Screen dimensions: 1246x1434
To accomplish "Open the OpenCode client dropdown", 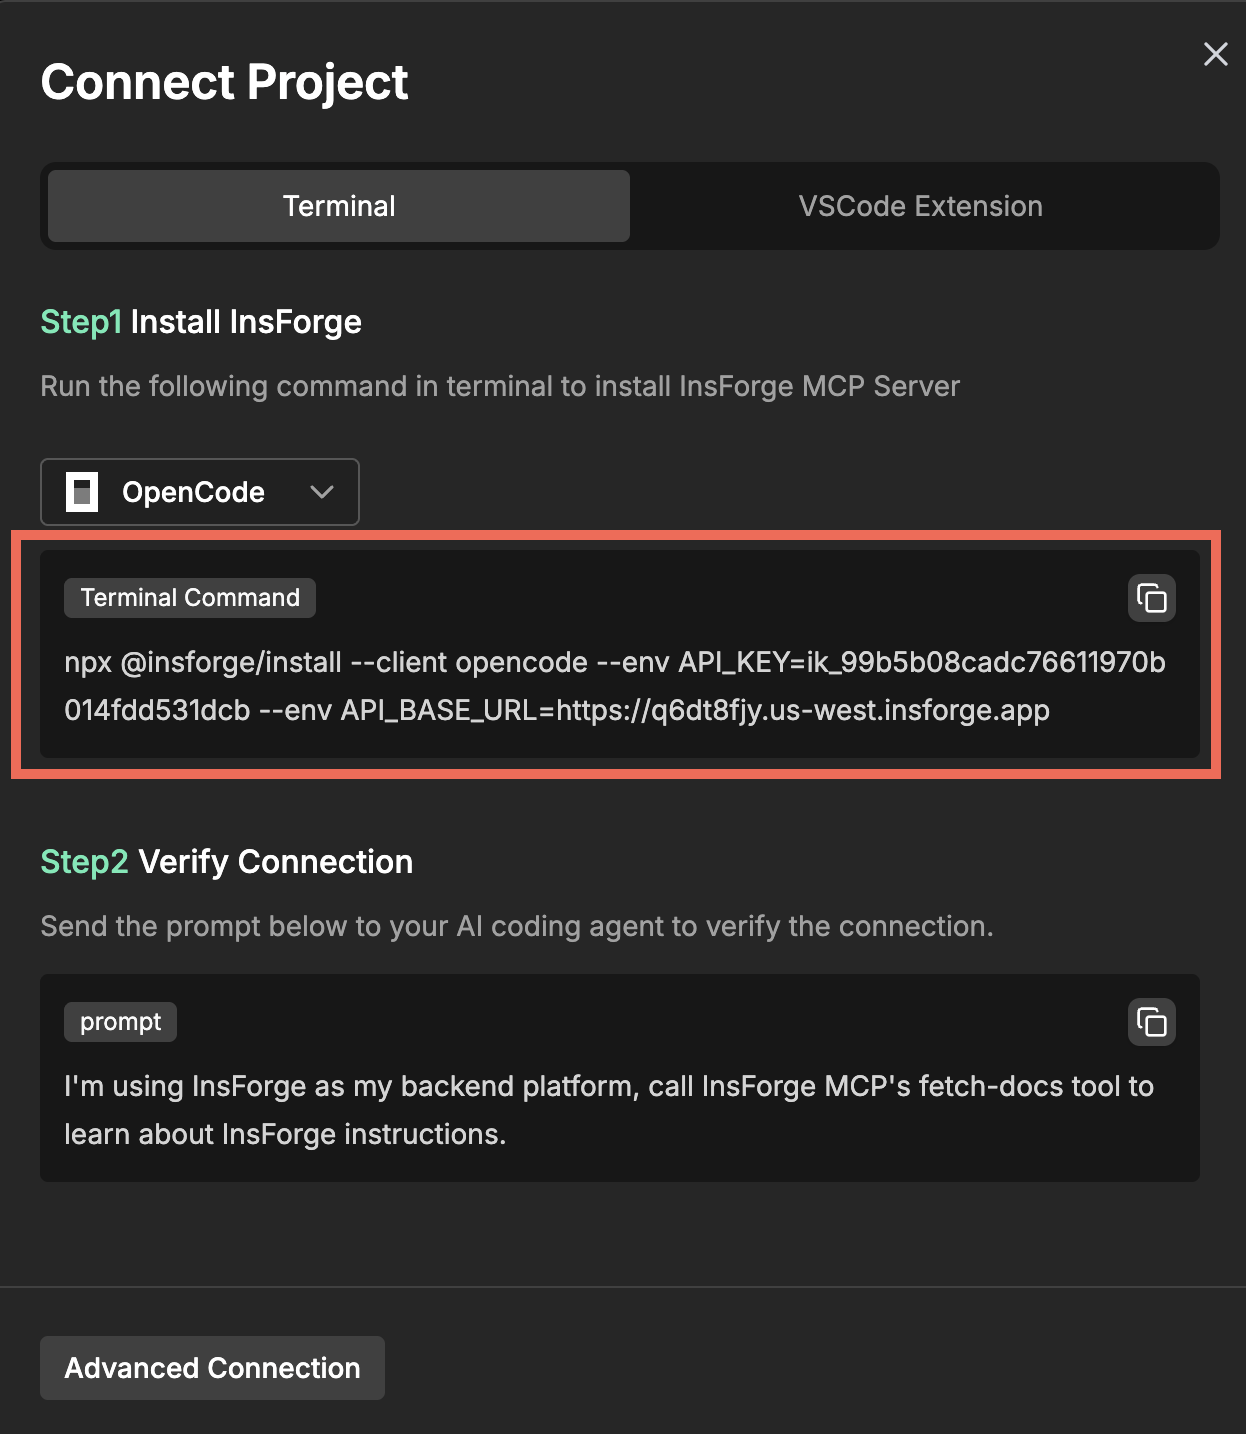I will click(x=200, y=492).
